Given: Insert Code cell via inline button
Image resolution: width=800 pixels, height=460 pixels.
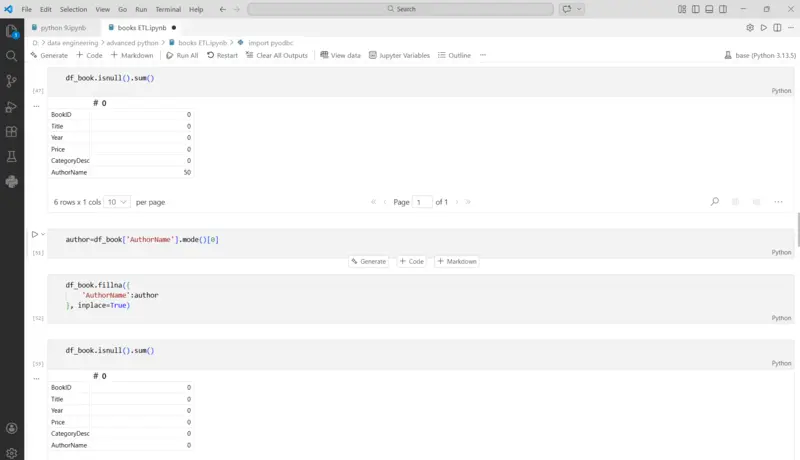Looking at the screenshot, I should [412, 261].
